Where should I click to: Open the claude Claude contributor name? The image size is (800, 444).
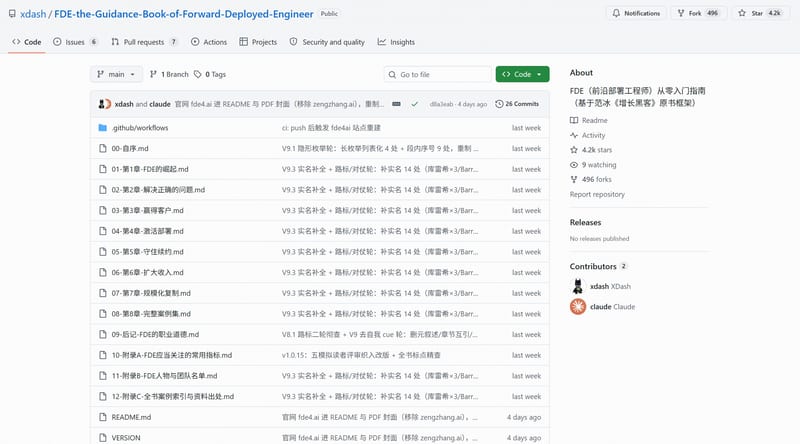612,307
